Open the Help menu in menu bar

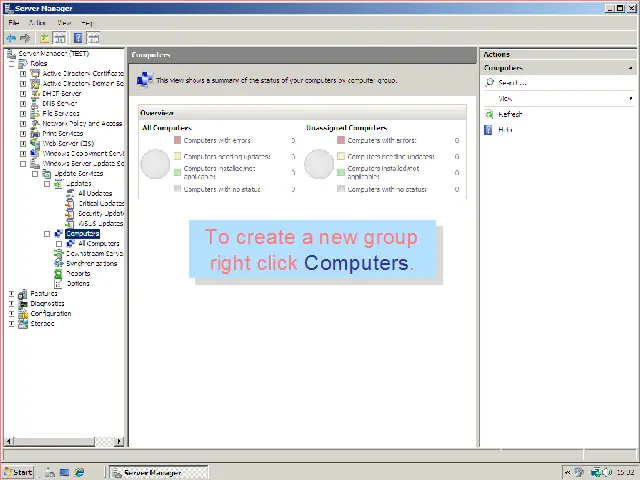[x=87, y=23]
